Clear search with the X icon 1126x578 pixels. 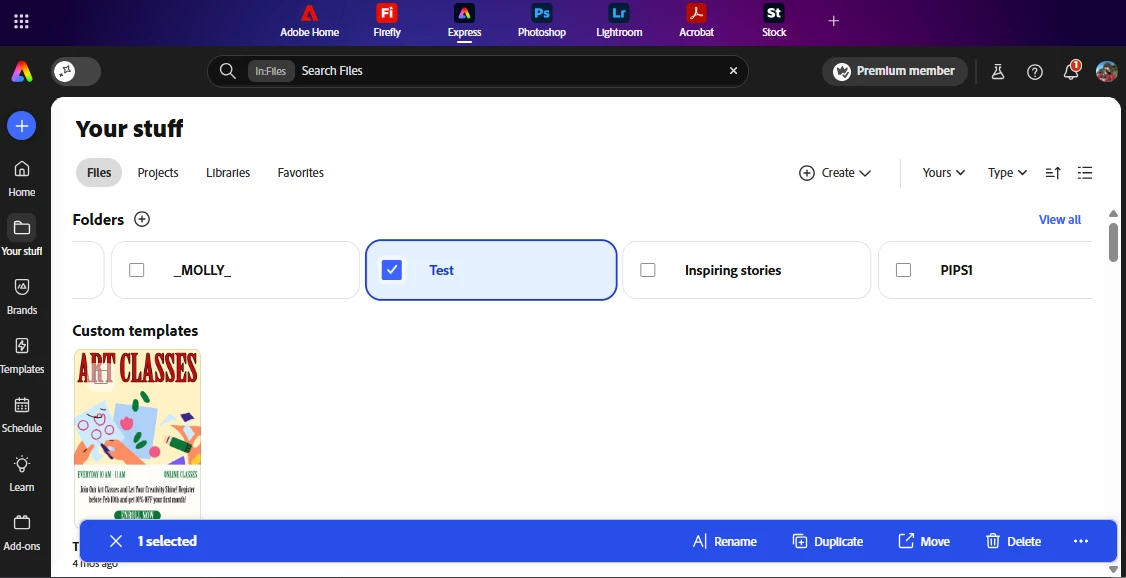pyautogui.click(x=733, y=71)
